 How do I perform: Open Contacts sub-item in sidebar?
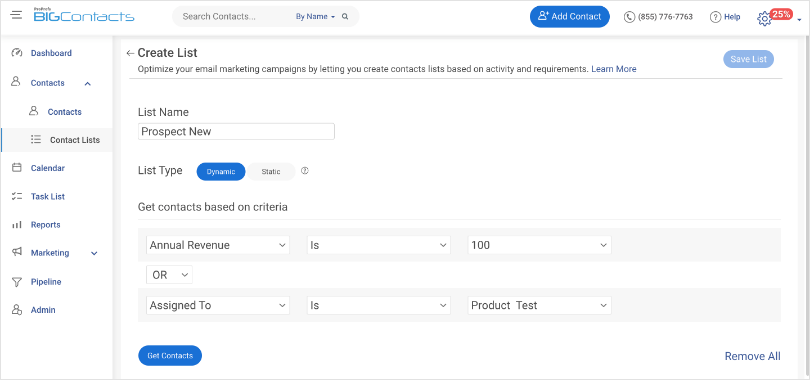point(65,112)
